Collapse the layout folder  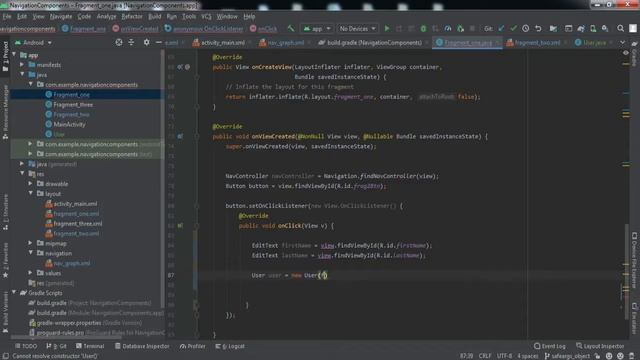coord(30,193)
